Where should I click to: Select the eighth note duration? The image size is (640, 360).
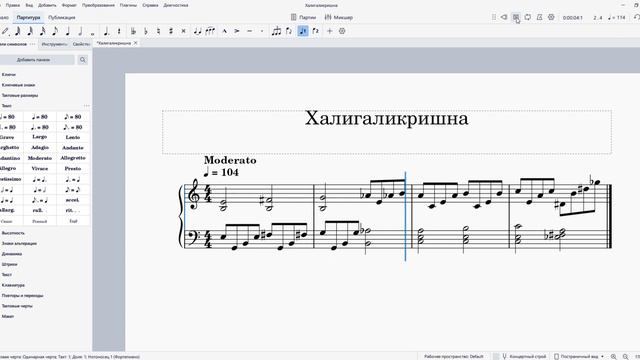(x=55, y=31)
